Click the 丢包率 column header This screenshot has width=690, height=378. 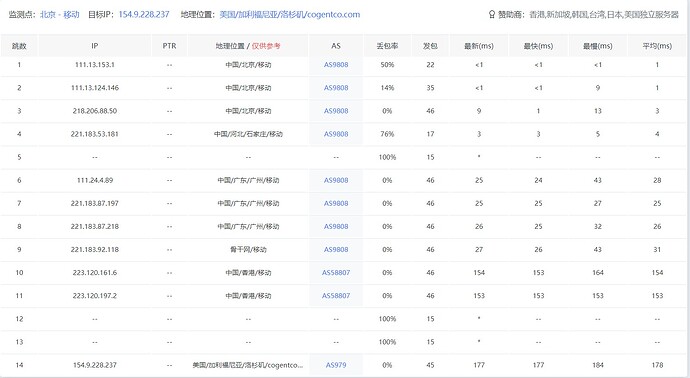tap(387, 46)
